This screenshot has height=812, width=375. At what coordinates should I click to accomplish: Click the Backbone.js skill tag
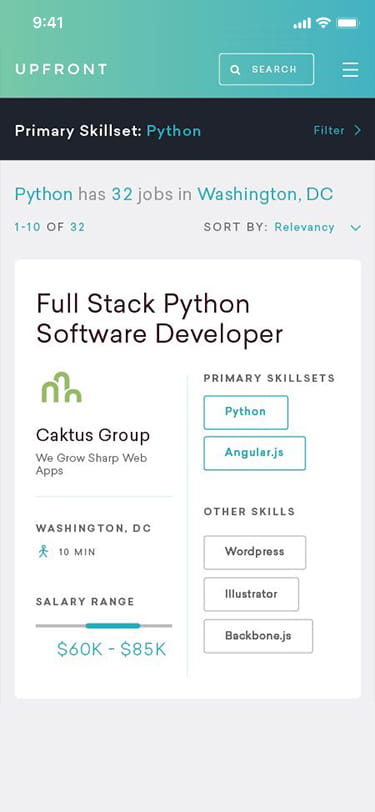(x=258, y=636)
